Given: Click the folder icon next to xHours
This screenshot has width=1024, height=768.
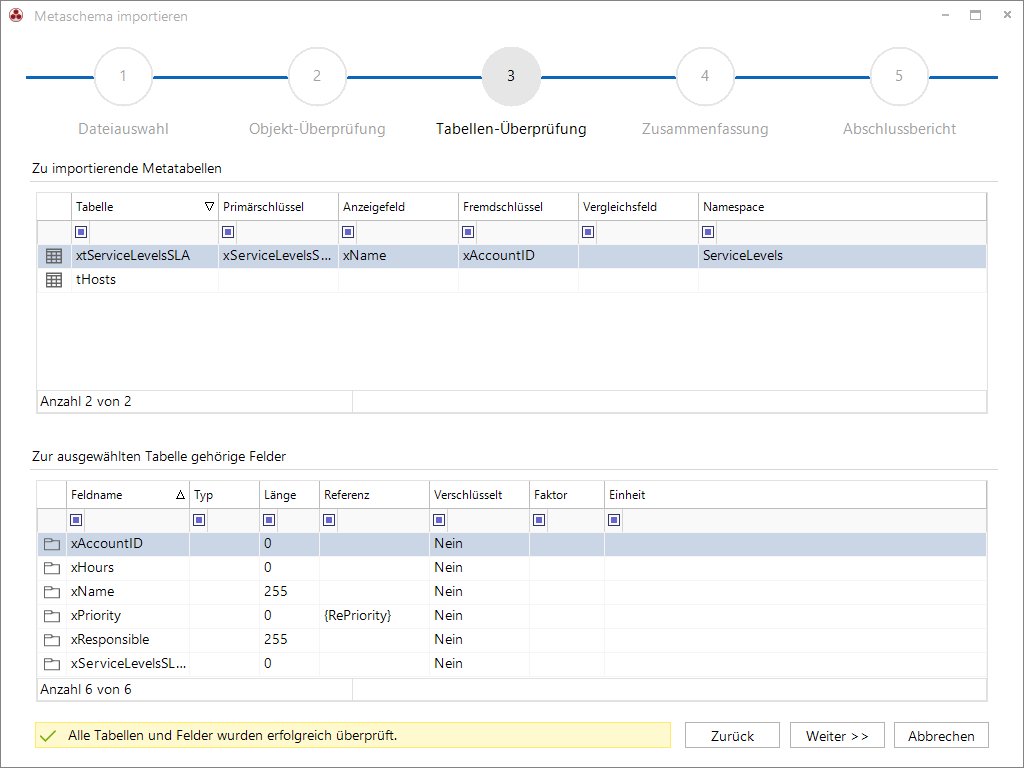Looking at the screenshot, I should (x=52, y=568).
